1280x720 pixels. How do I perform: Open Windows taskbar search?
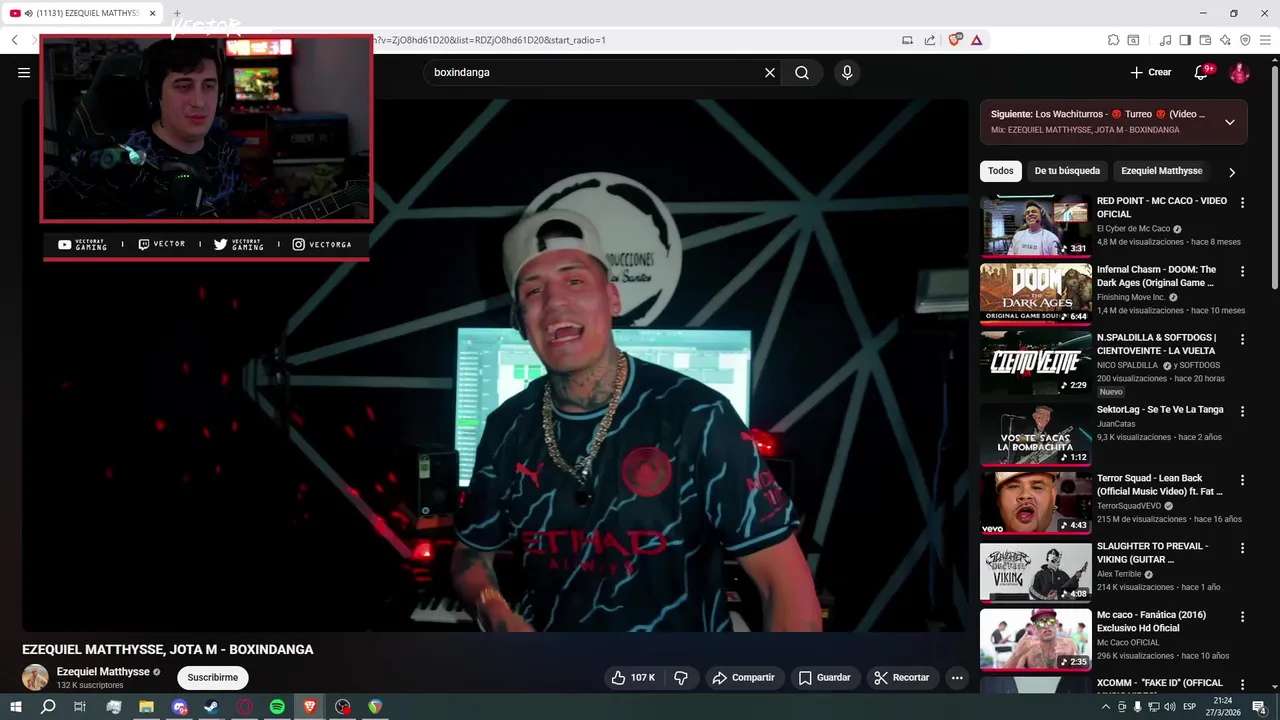(48, 707)
